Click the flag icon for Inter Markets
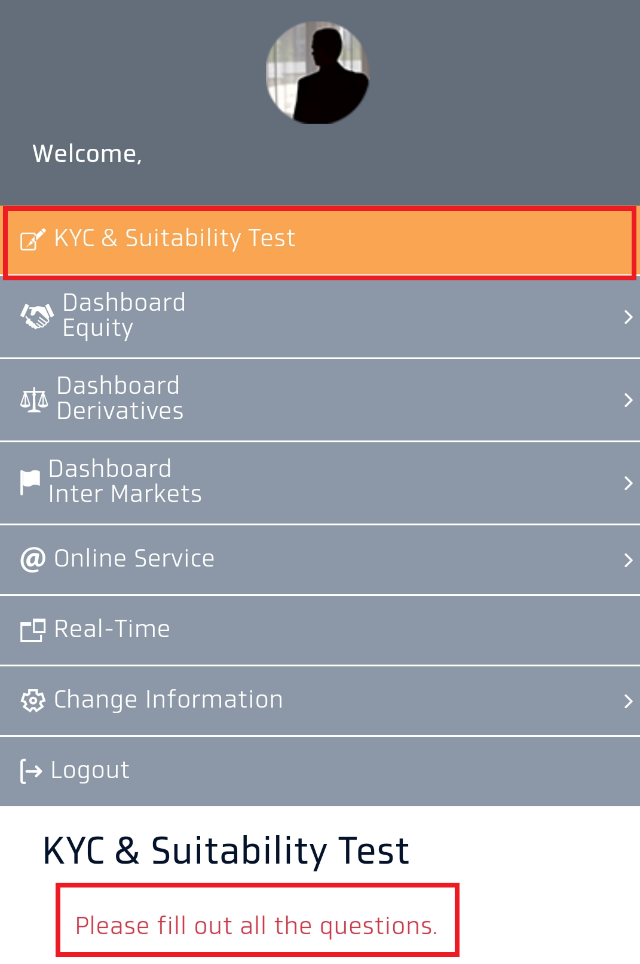Viewport: 640px width, 964px height. (31, 482)
